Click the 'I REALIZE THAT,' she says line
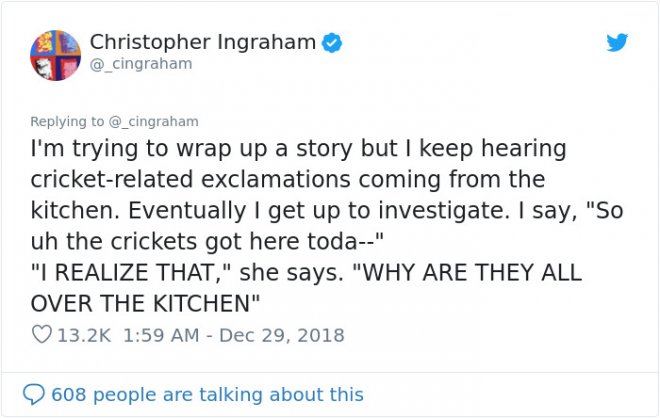The image size is (660, 418). [x=306, y=272]
